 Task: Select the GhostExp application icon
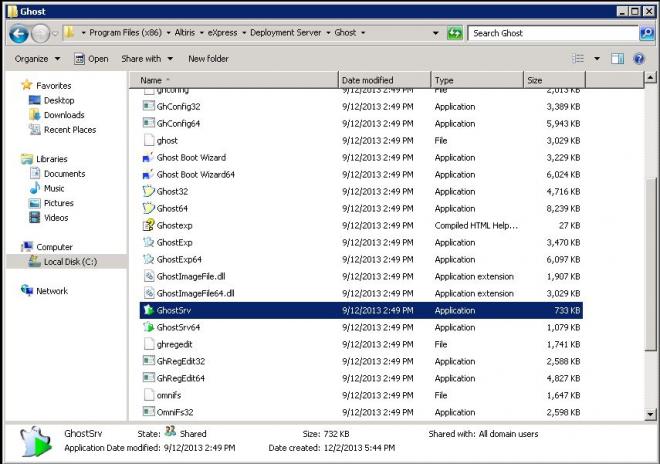[x=148, y=242]
